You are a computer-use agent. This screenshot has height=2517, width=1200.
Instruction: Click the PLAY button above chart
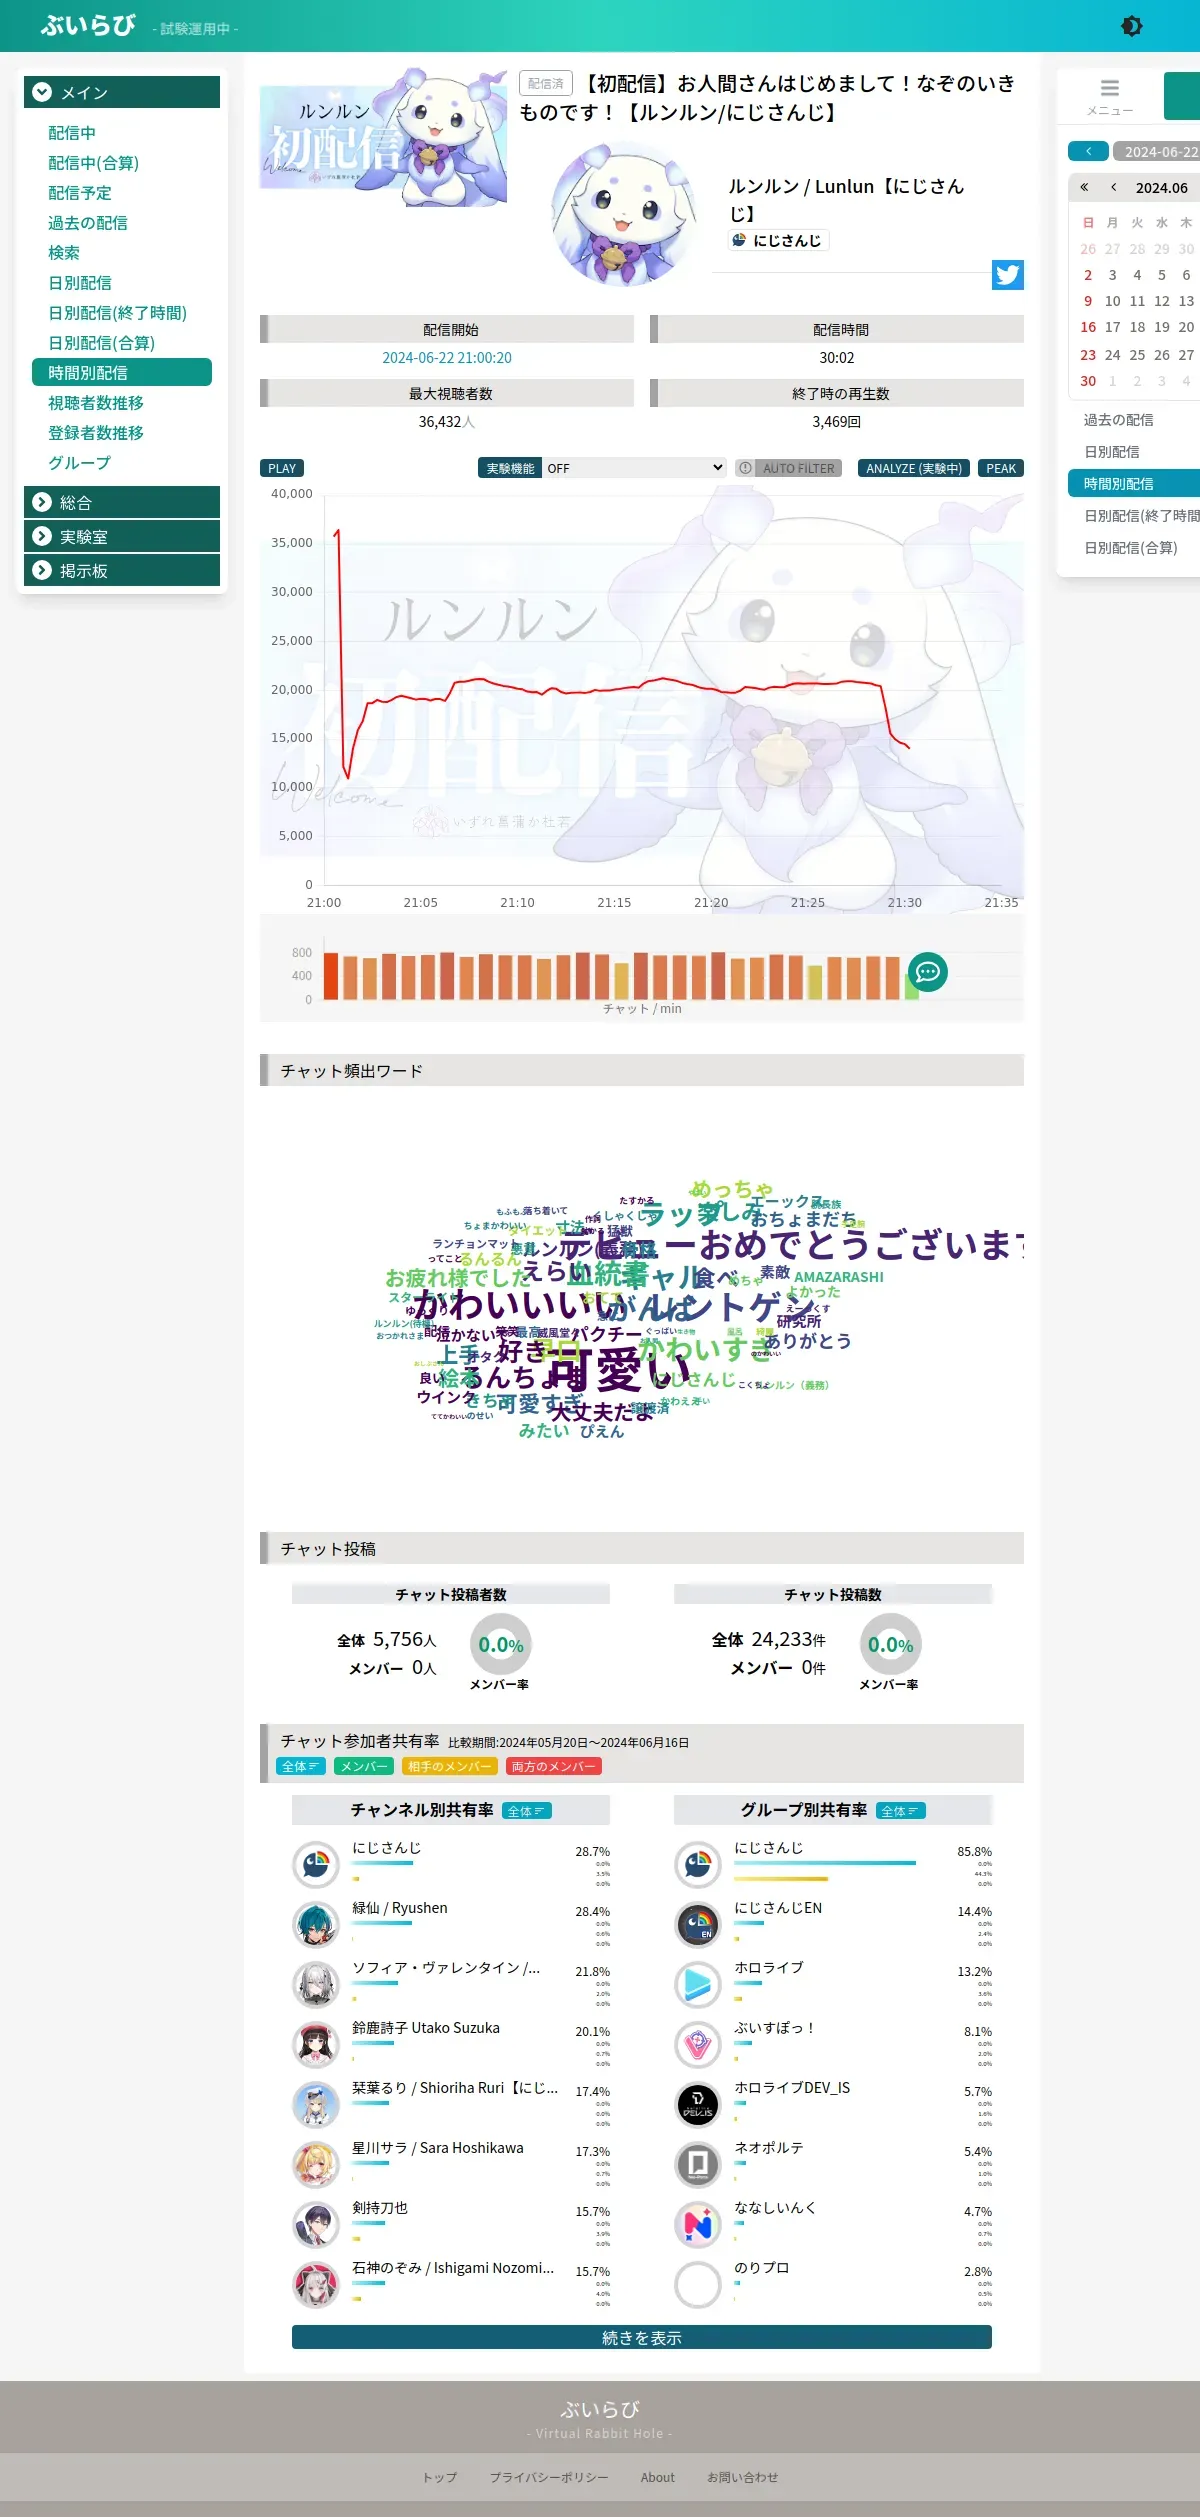point(282,468)
